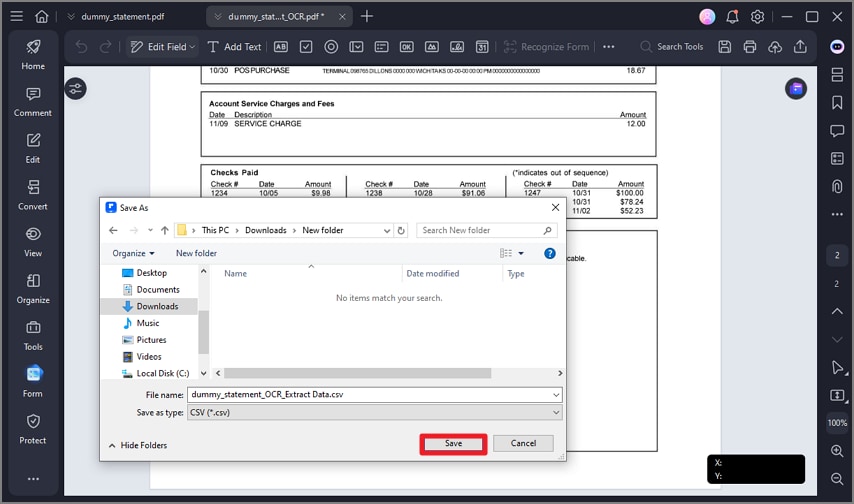Open the notifications bell
This screenshot has height=504, width=854.
tap(733, 17)
